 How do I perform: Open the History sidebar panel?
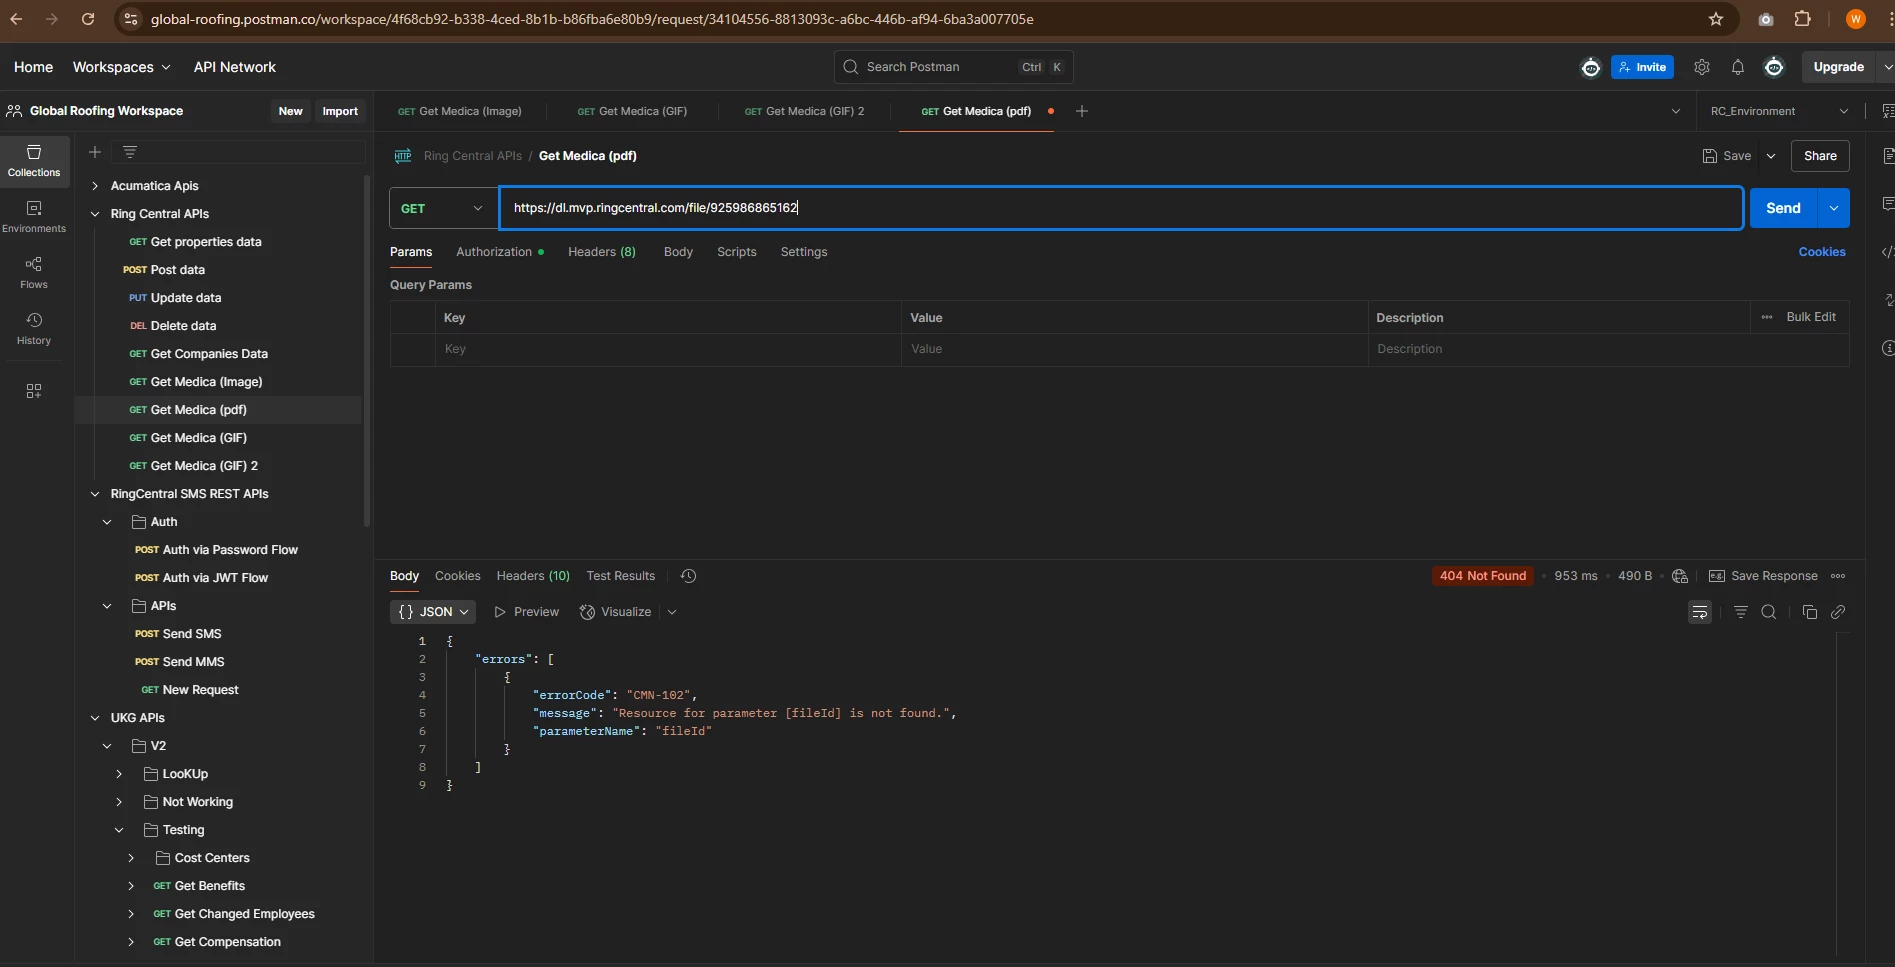click(34, 329)
